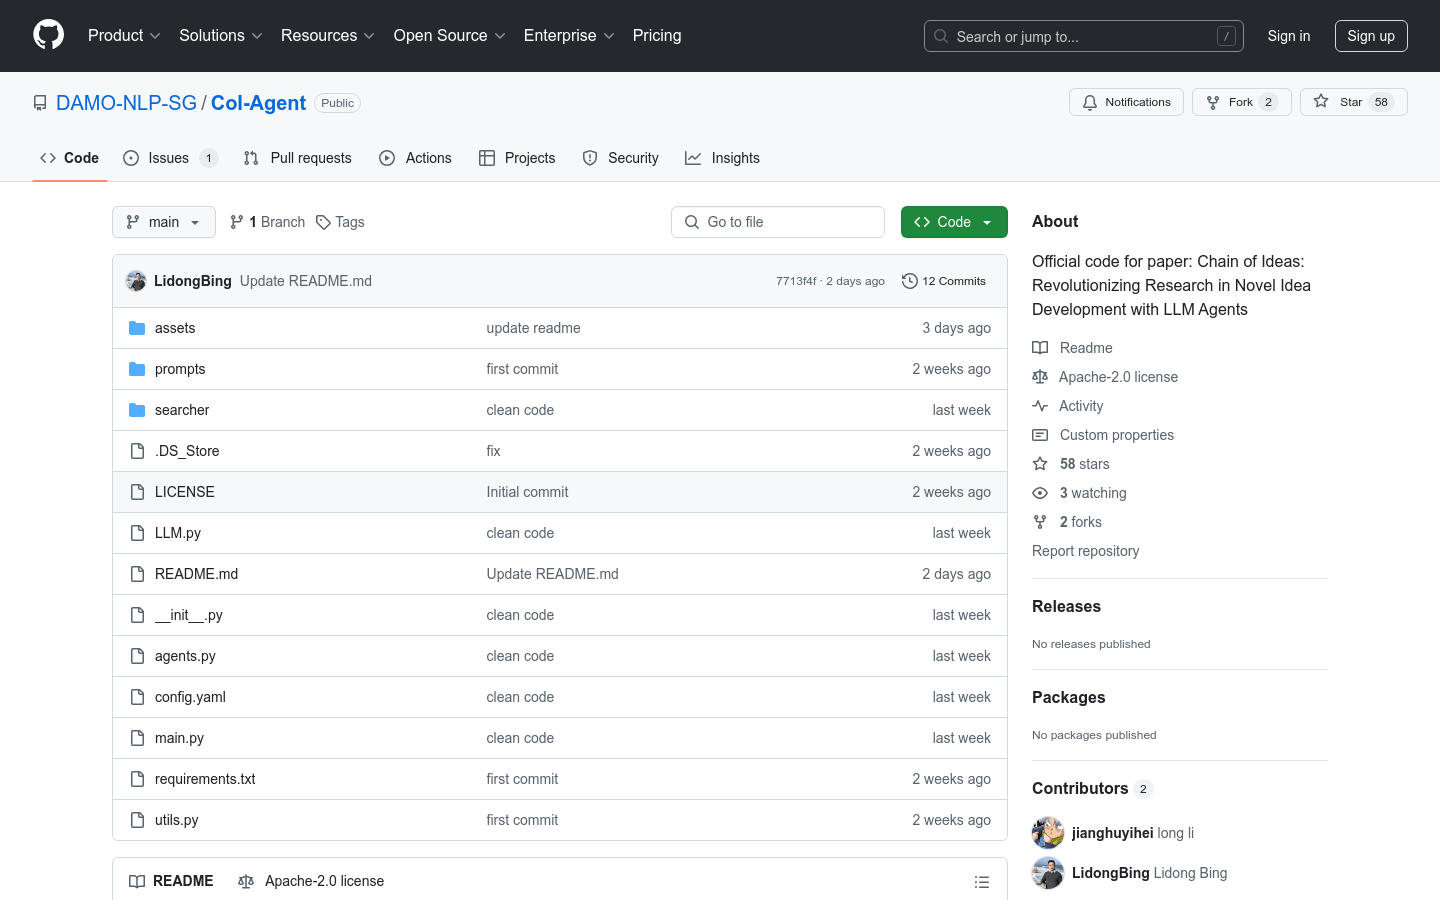This screenshot has width=1440, height=900.
Task: Switch to the Pull requests tab
Action: [x=297, y=158]
